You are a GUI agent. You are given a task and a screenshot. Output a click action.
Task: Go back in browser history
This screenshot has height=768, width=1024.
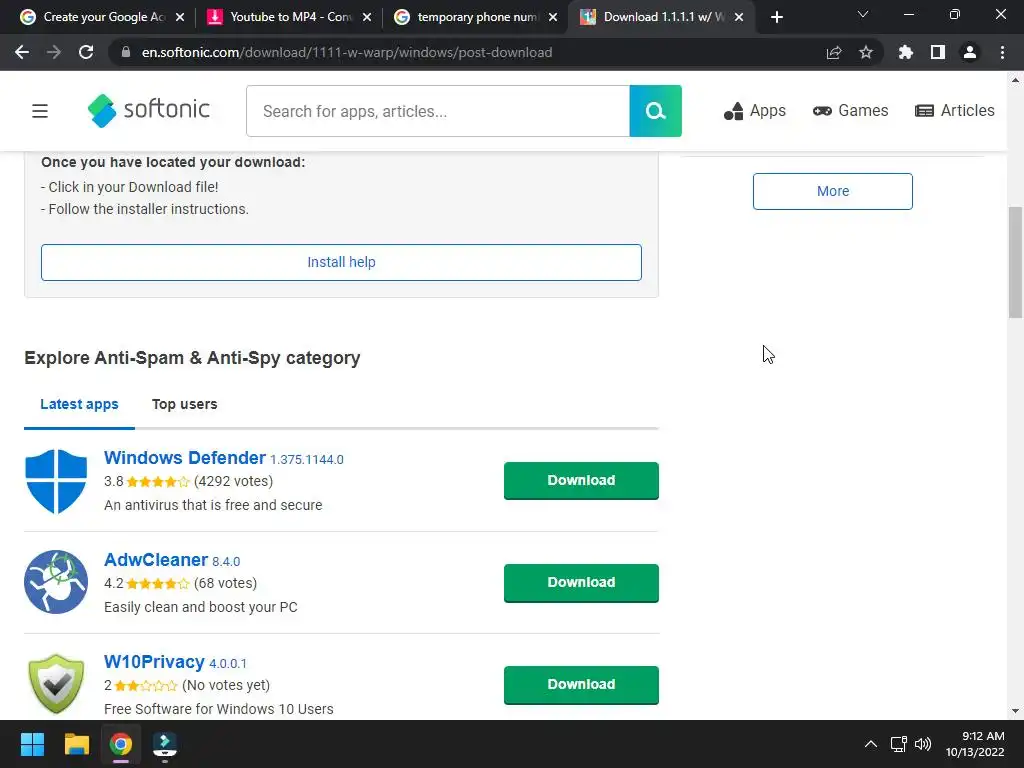click(22, 52)
